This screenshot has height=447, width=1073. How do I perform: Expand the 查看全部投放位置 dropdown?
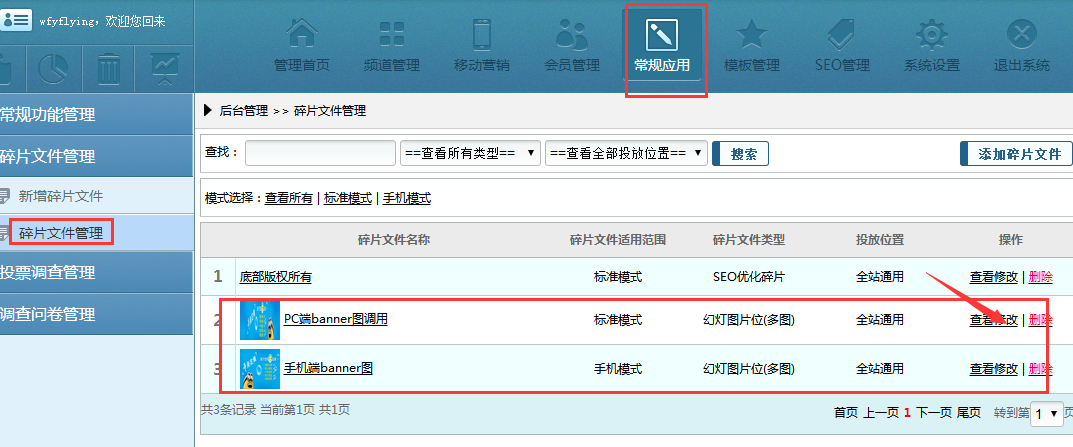(x=626, y=153)
